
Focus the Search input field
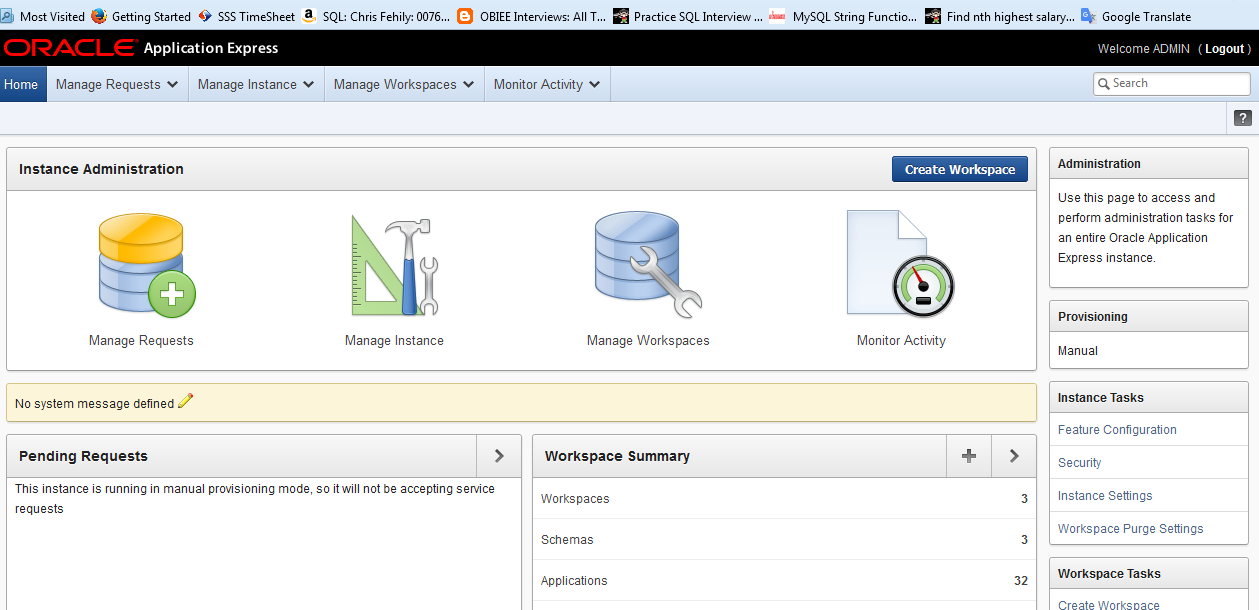click(x=1171, y=84)
